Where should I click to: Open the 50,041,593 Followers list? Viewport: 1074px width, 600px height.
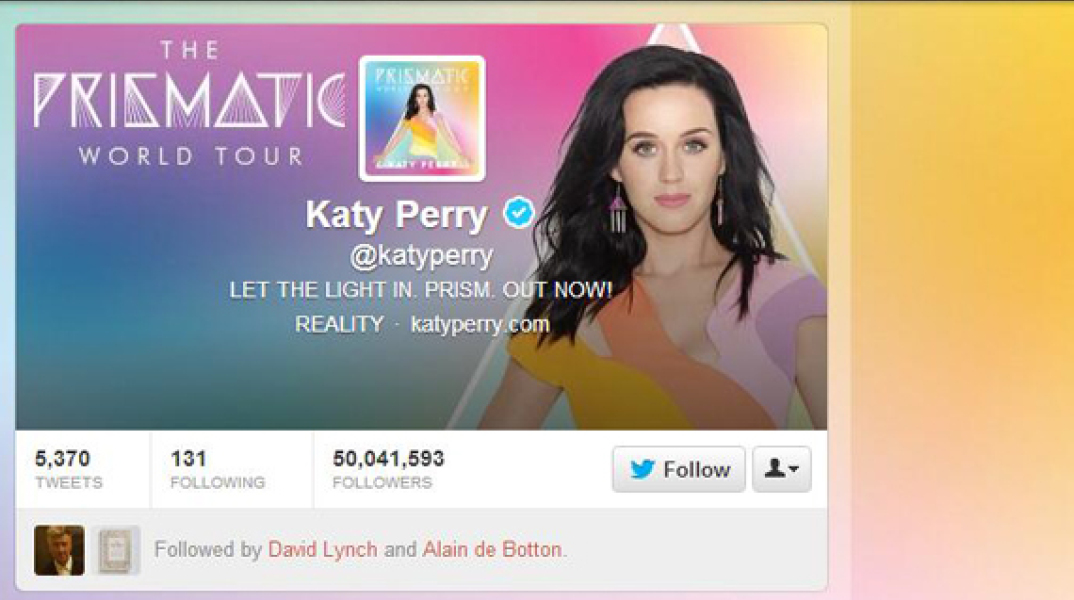pos(388,469)
